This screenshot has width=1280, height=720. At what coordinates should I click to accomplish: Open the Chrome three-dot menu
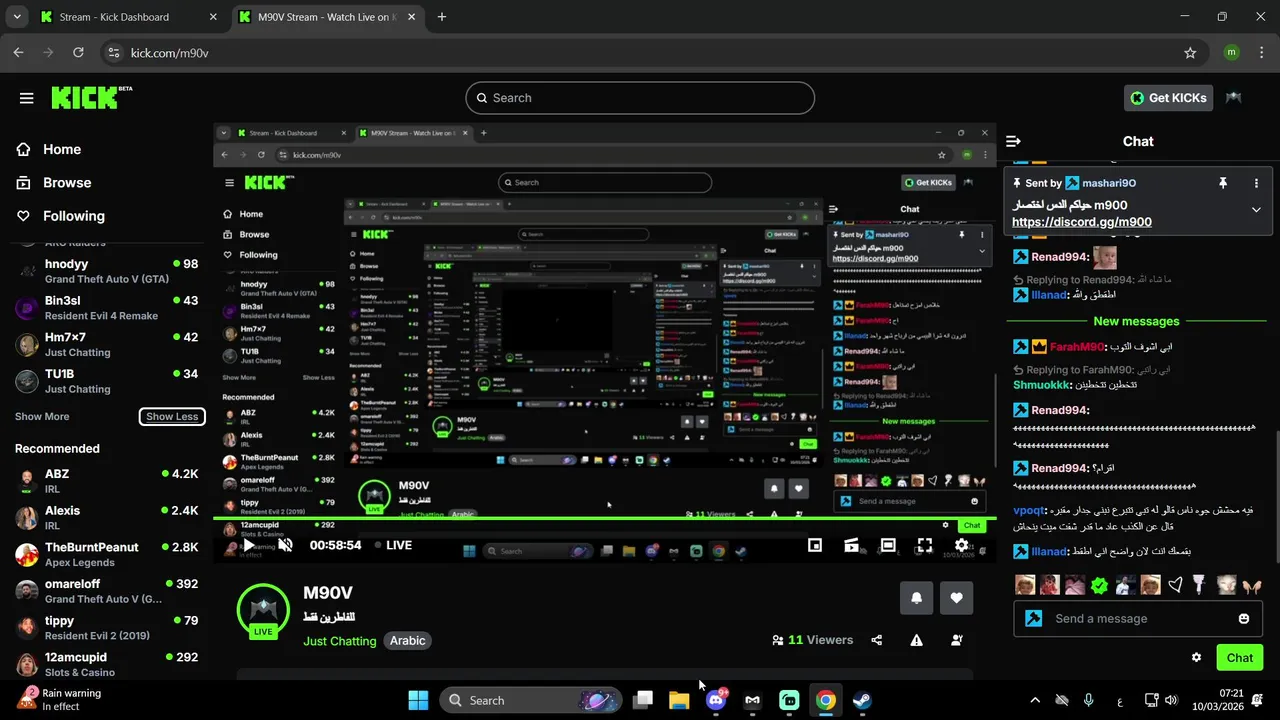click(x=1262, y=53)
